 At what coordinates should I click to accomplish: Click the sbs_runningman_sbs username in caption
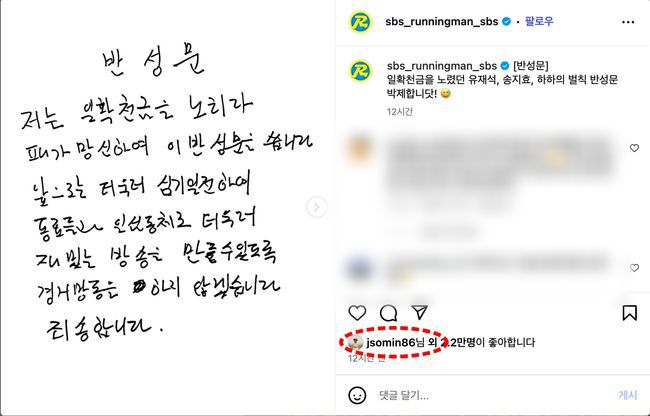coord(441,65)
